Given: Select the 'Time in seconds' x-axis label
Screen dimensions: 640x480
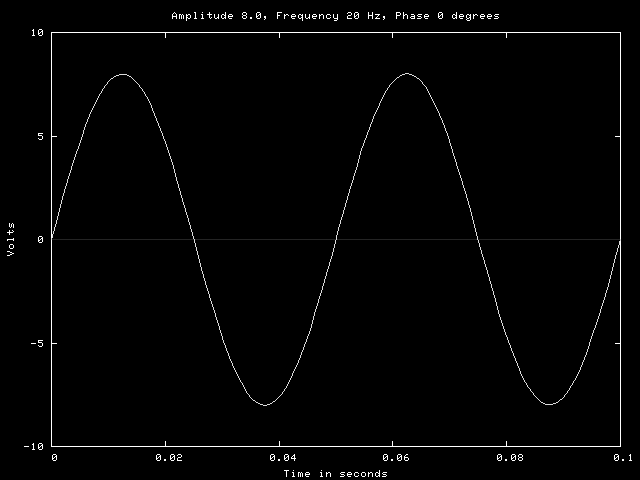Looking at the screenshot, I should pyautogui.click(x=335, y=473).
